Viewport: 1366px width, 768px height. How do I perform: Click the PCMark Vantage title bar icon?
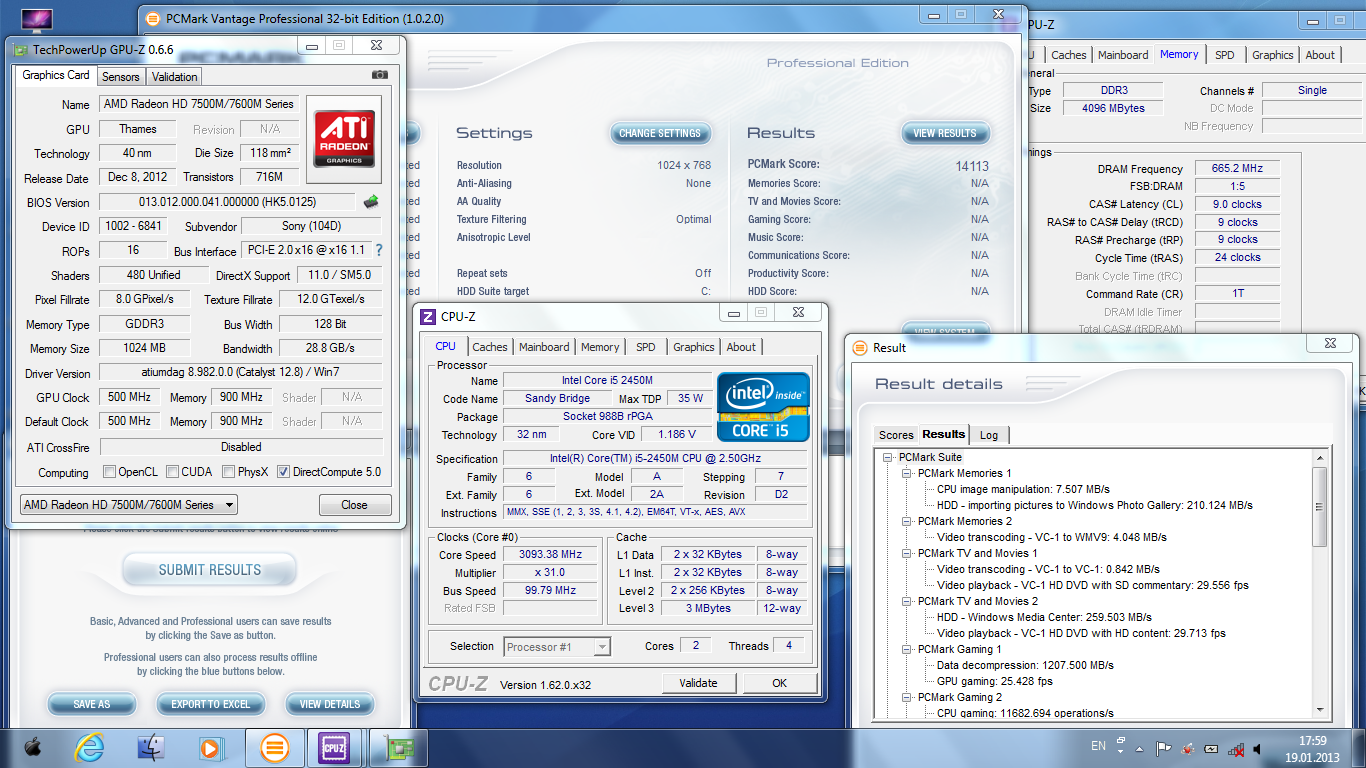click(152, 18)
